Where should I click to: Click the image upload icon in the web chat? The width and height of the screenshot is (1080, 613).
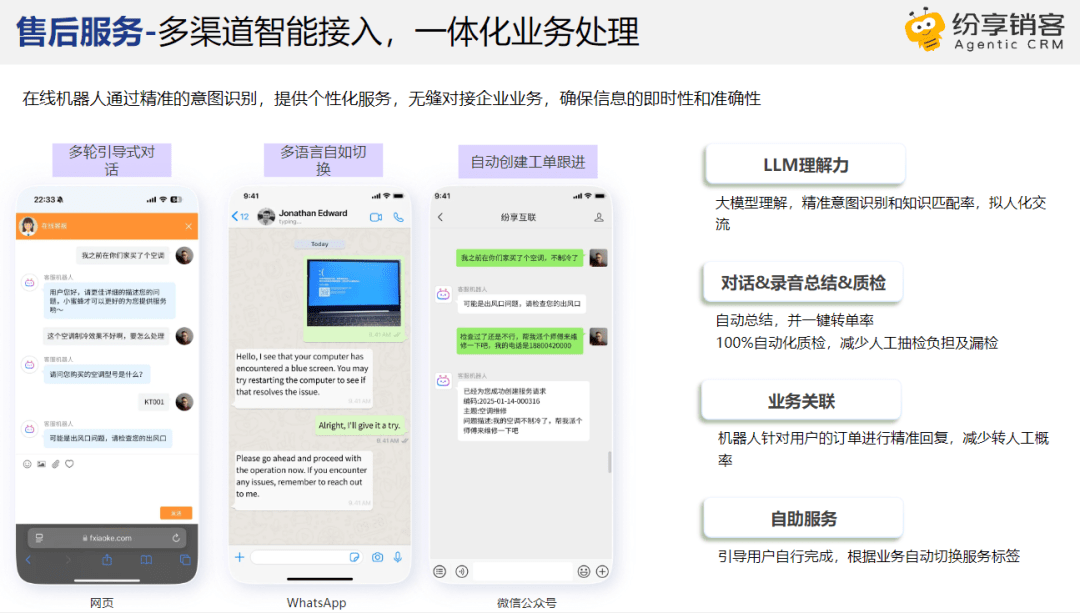coord(41,464)
